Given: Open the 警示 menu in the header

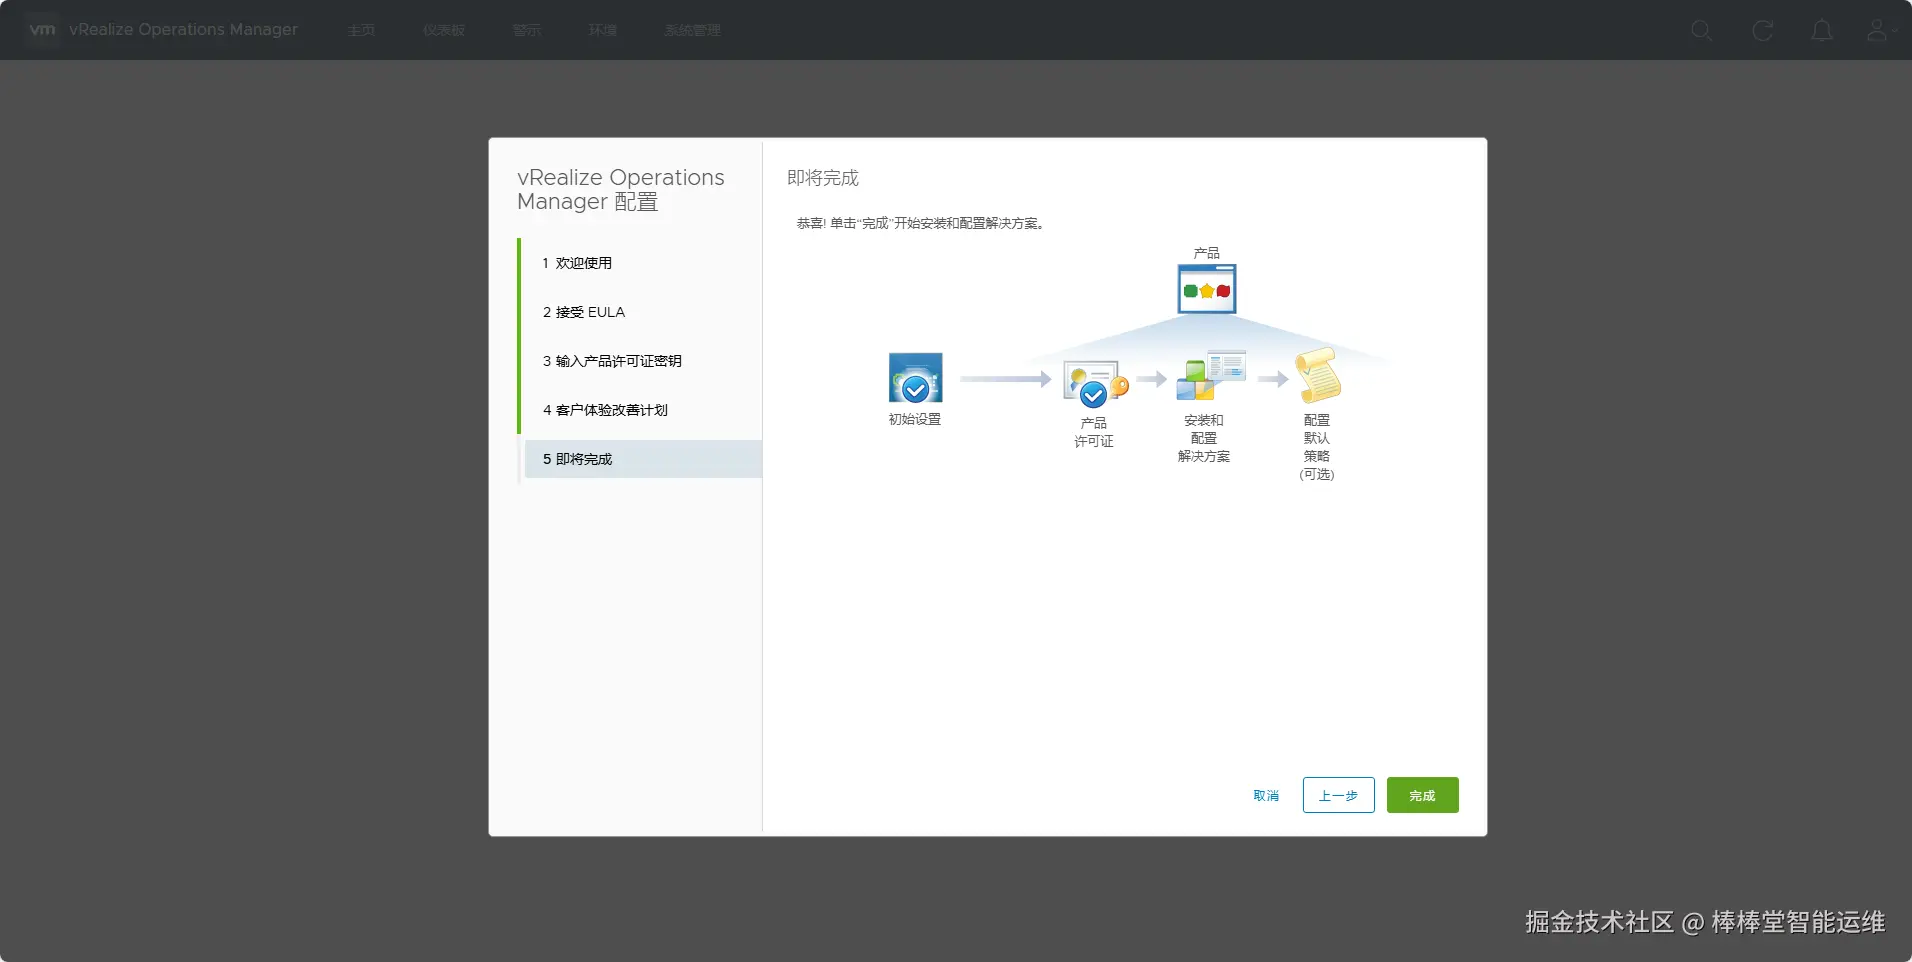Looking at the screenshot, I should click(x=527, y=30).
